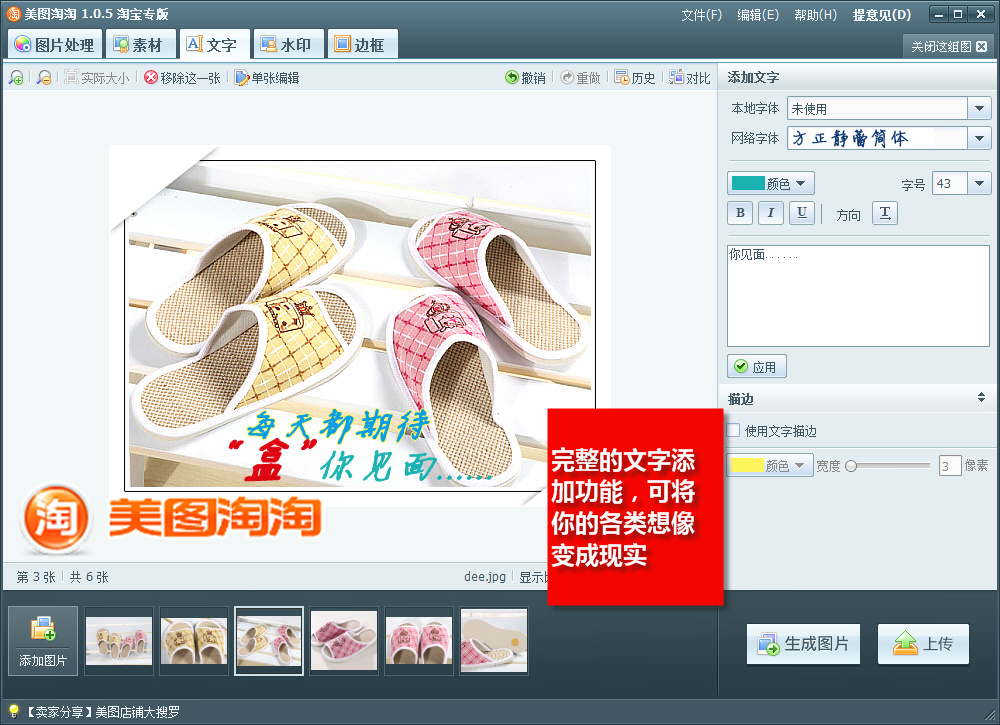1000x725 pixels.
Task: Toggle underline text formatting
Action: tap(802, 213)
